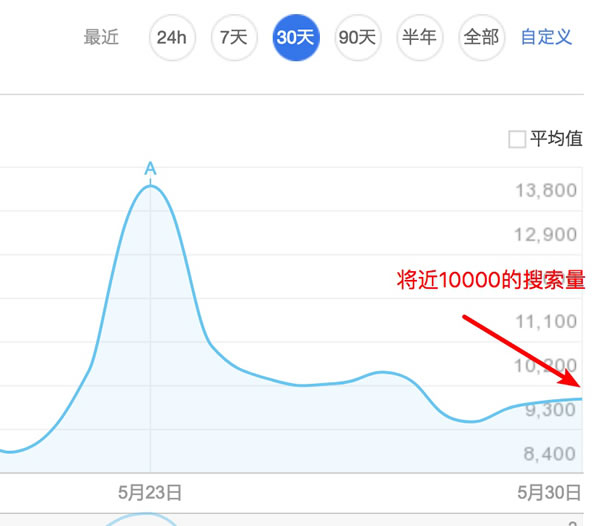Click the 5月23日 x-axis date label
600x526 pixels.
(150, 492)
